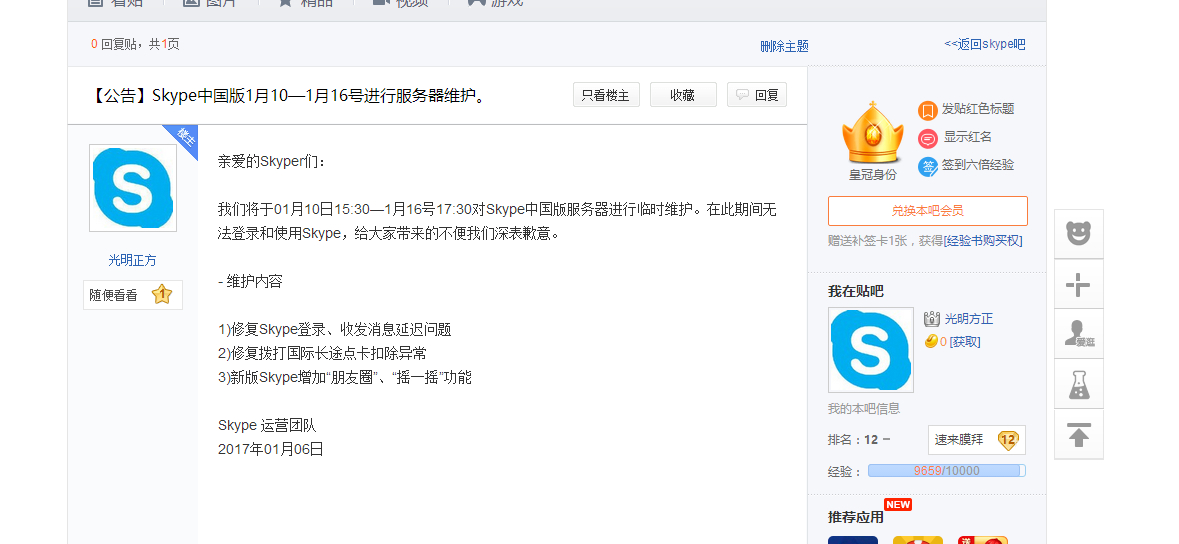1179x544 pixels.
Task: Click the [经验书购买权] link
Action: (983, 241)
